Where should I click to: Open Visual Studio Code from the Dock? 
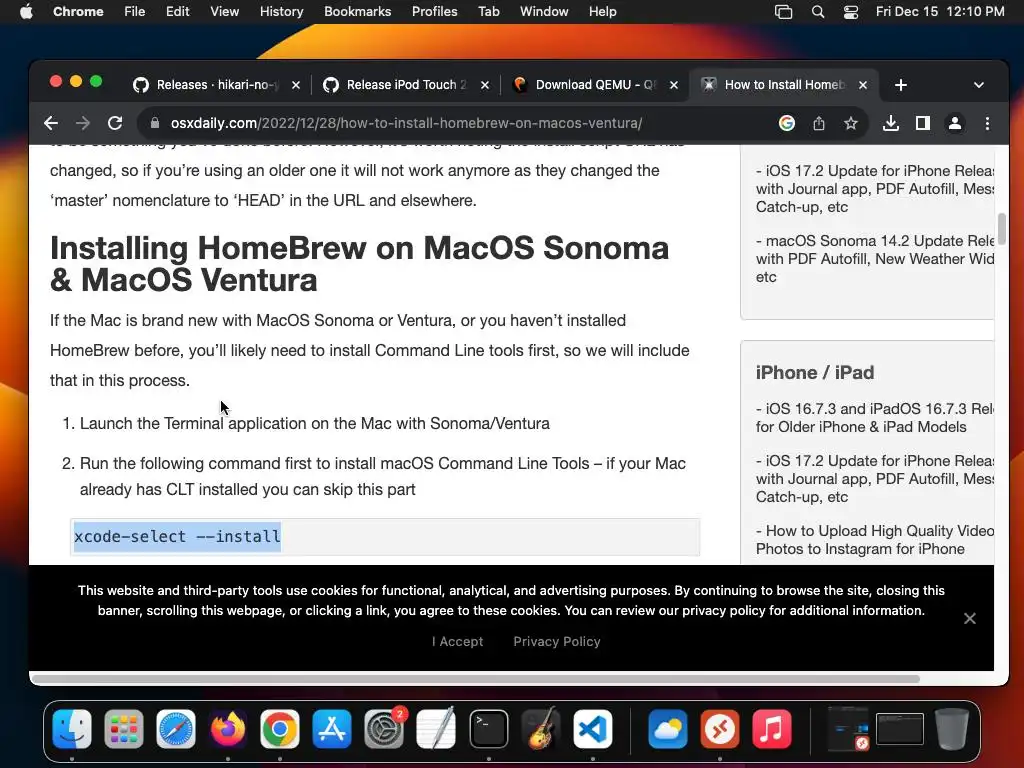pos(592,729)
